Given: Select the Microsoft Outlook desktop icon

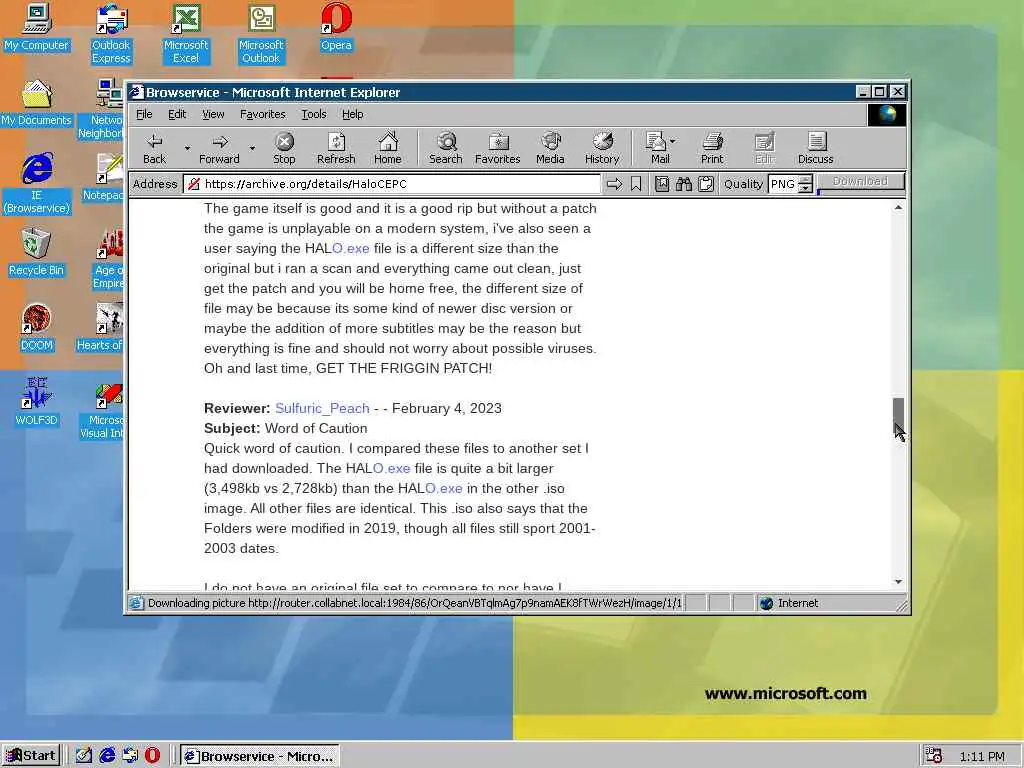Looking at the screenshot, I should click(x=261, y=33).
